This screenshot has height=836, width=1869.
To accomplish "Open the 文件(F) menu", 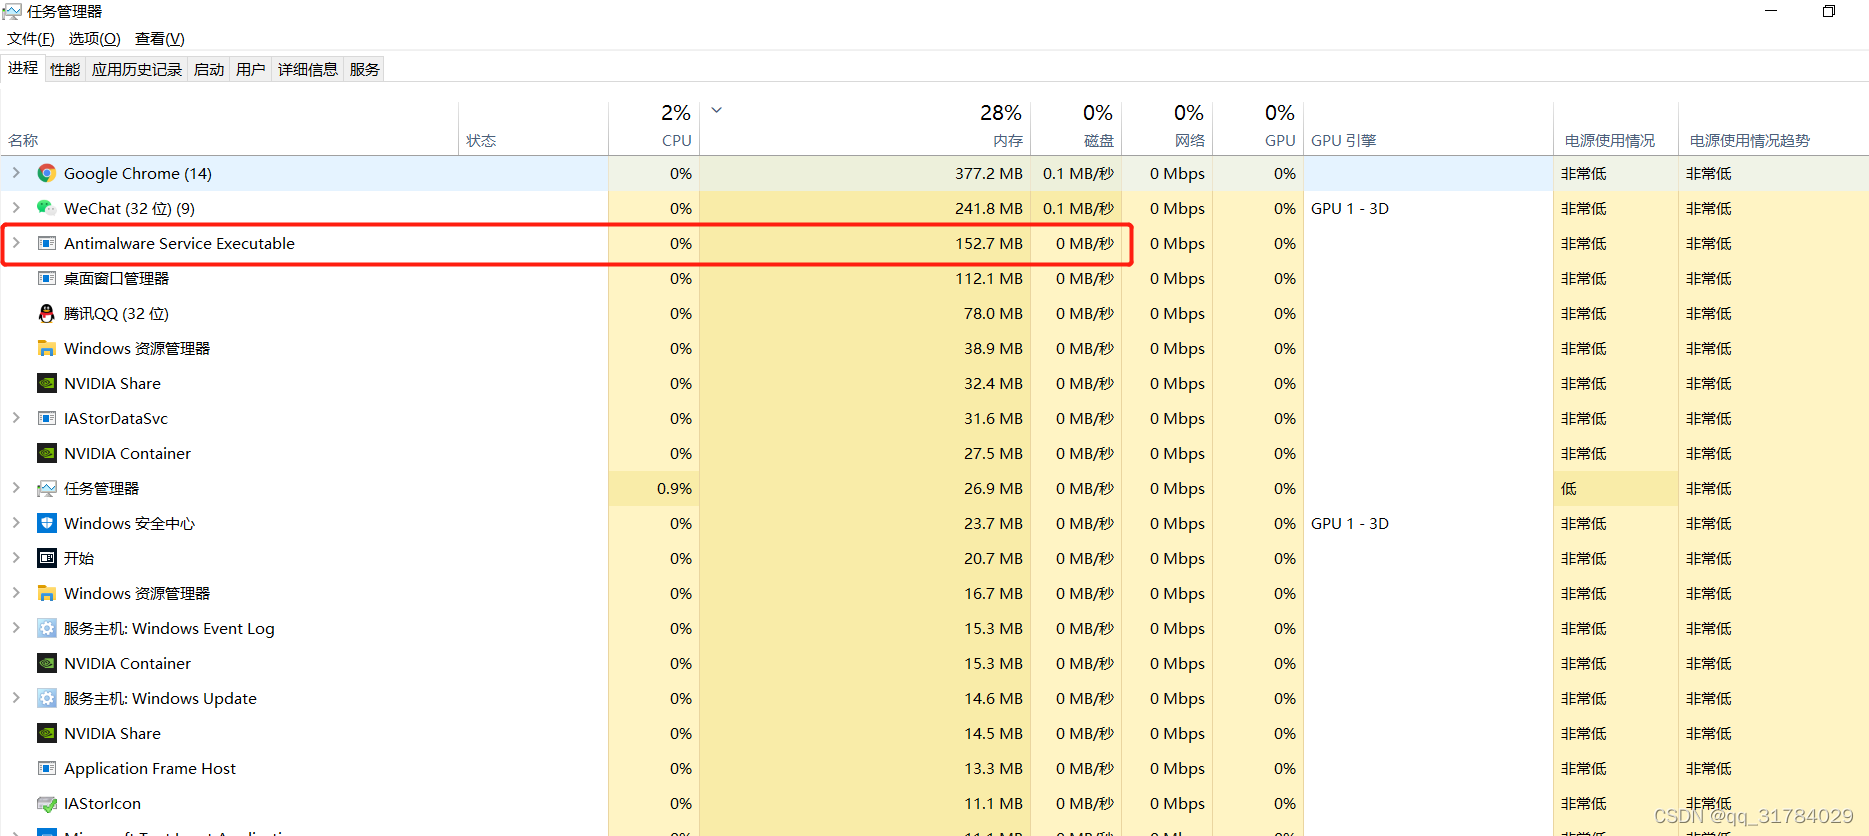I will pos(31,39).
